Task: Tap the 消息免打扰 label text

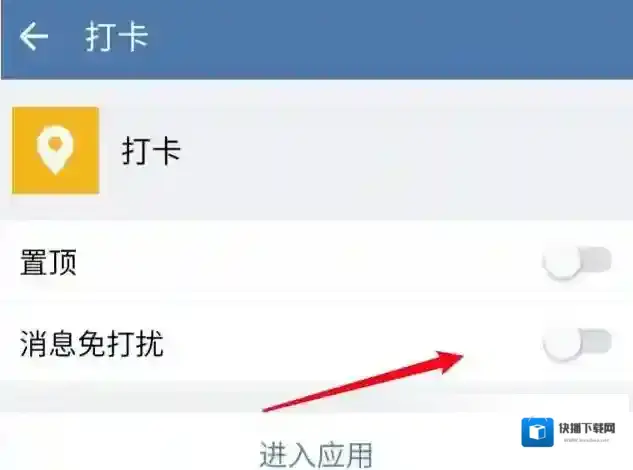Action: pos(92,344)
